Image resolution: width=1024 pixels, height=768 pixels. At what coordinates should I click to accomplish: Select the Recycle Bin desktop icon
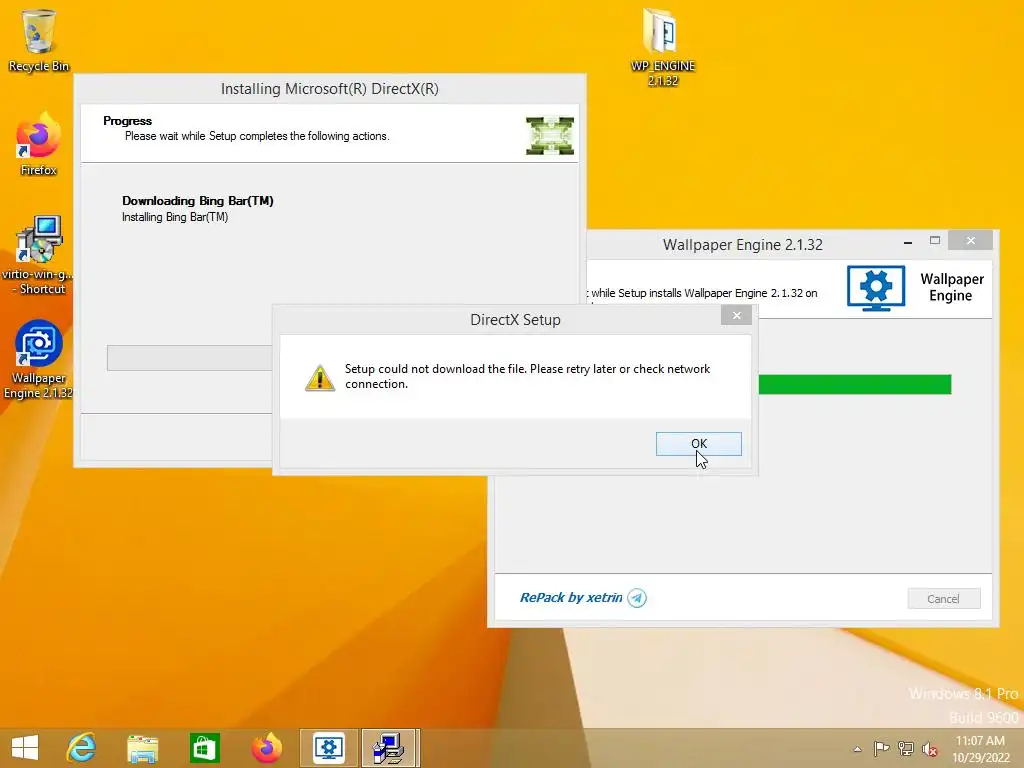point(39,40)
